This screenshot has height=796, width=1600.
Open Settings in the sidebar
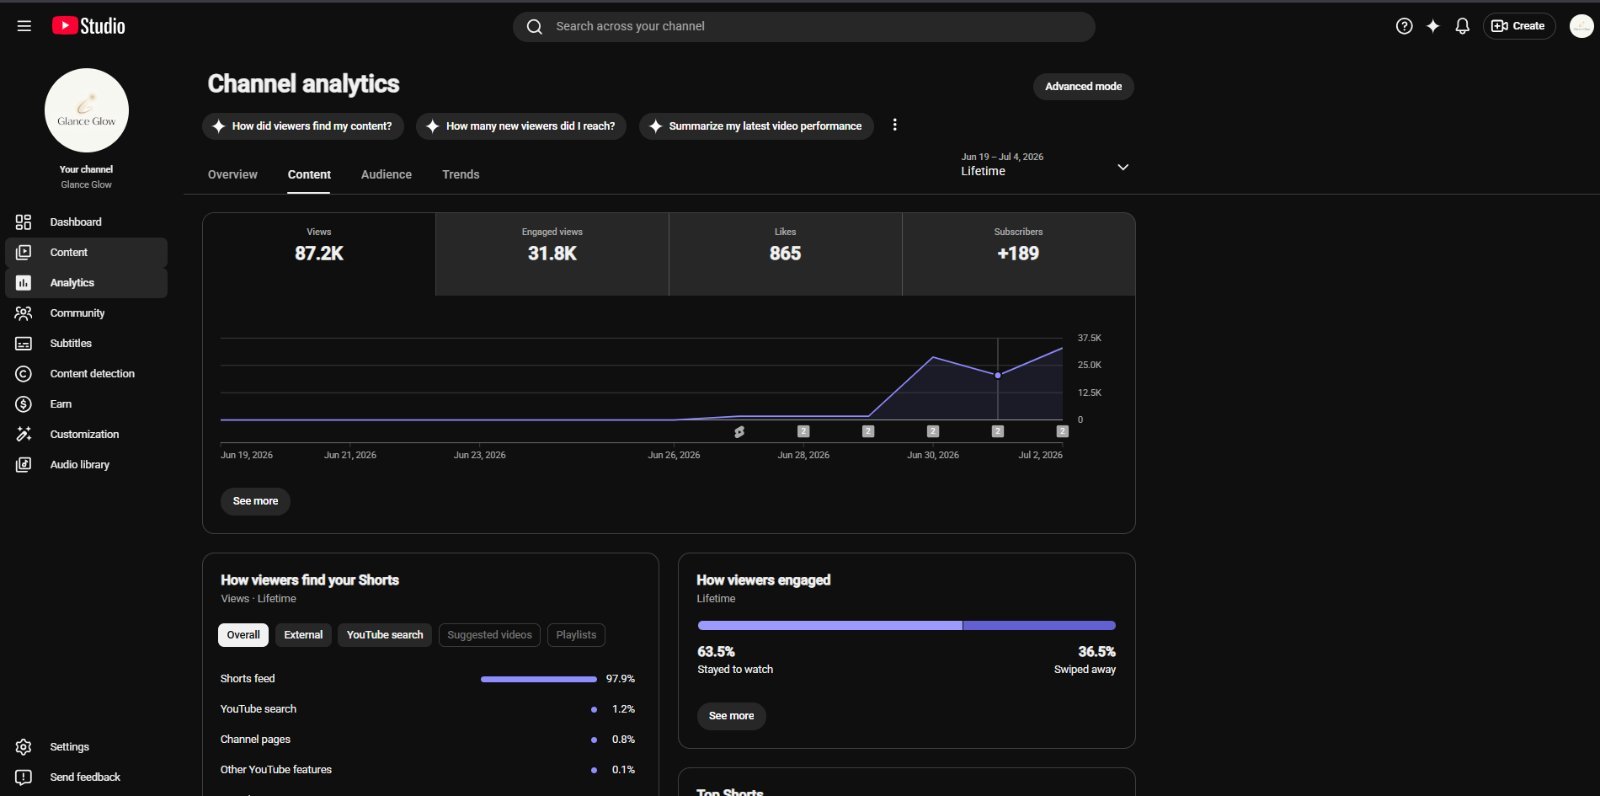click(x=86, y=747)
